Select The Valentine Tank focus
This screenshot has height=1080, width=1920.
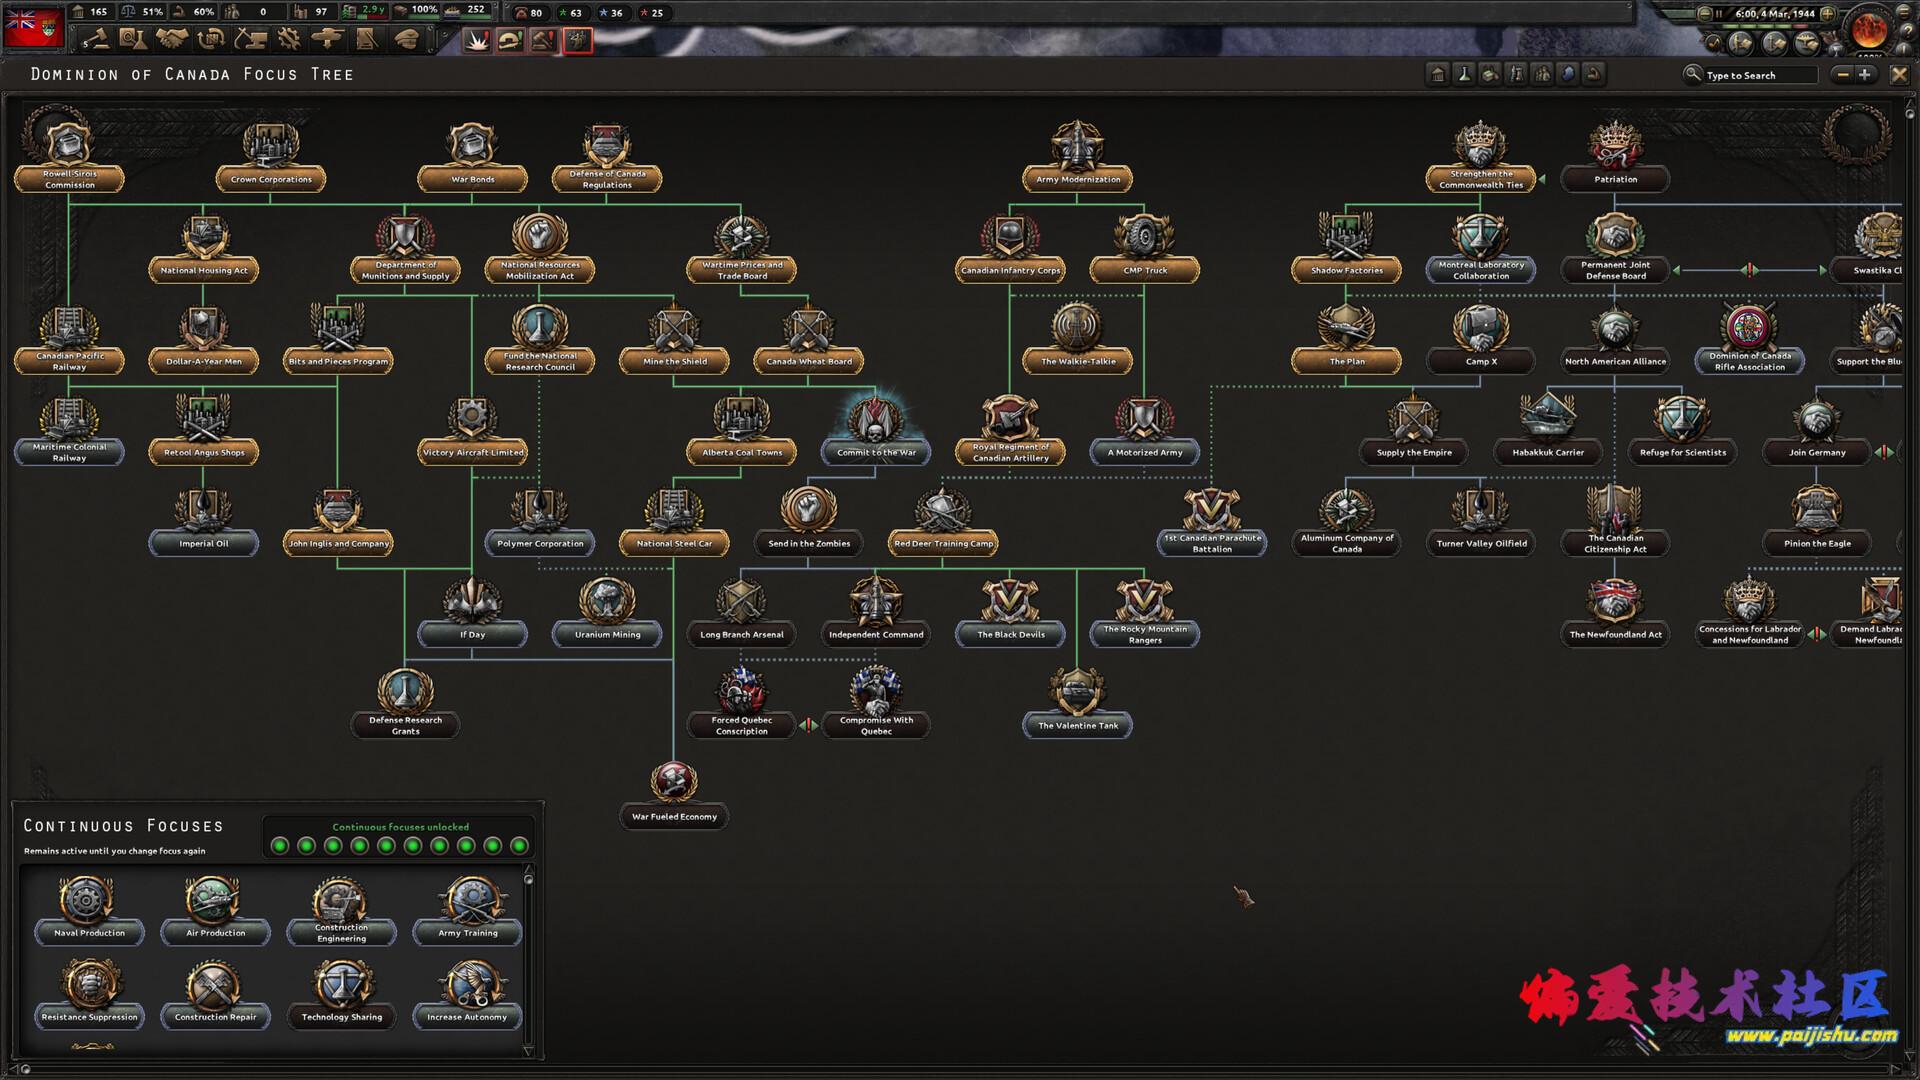coord(1077,705)
